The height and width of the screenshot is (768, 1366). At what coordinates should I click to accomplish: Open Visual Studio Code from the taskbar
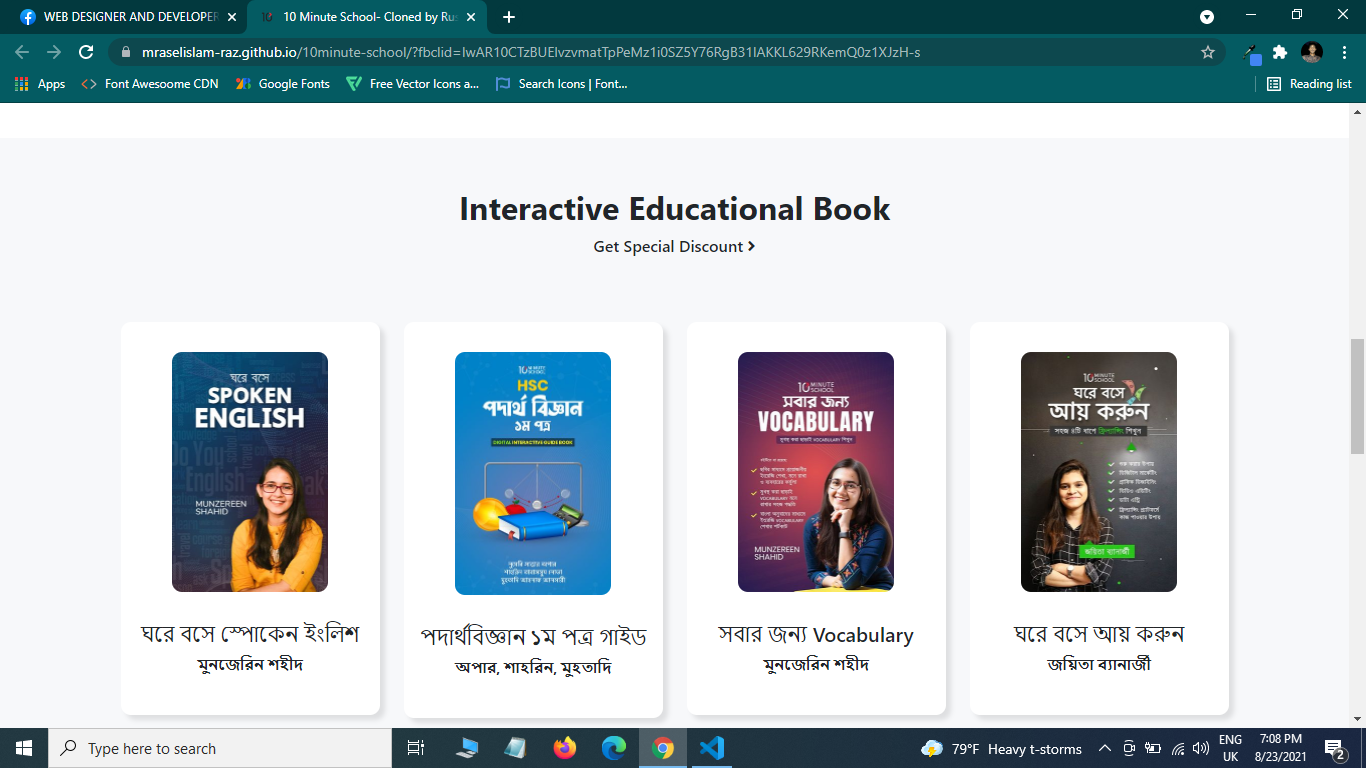click(711, 748)
